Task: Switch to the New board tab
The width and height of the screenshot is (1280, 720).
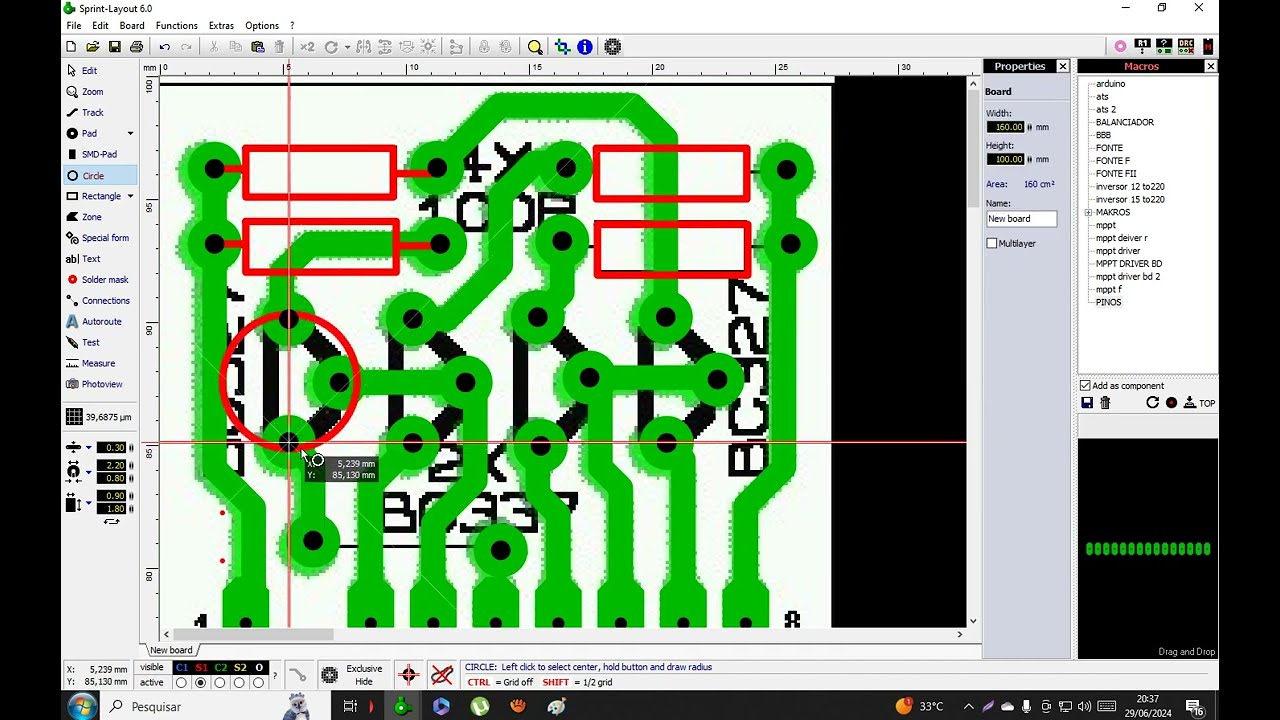Action: click(x=171, y=650)
